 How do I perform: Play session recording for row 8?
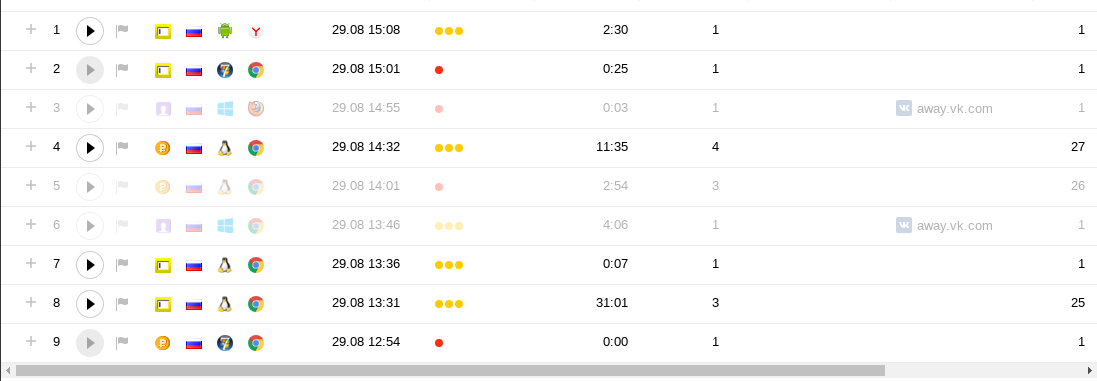[90, 304]
